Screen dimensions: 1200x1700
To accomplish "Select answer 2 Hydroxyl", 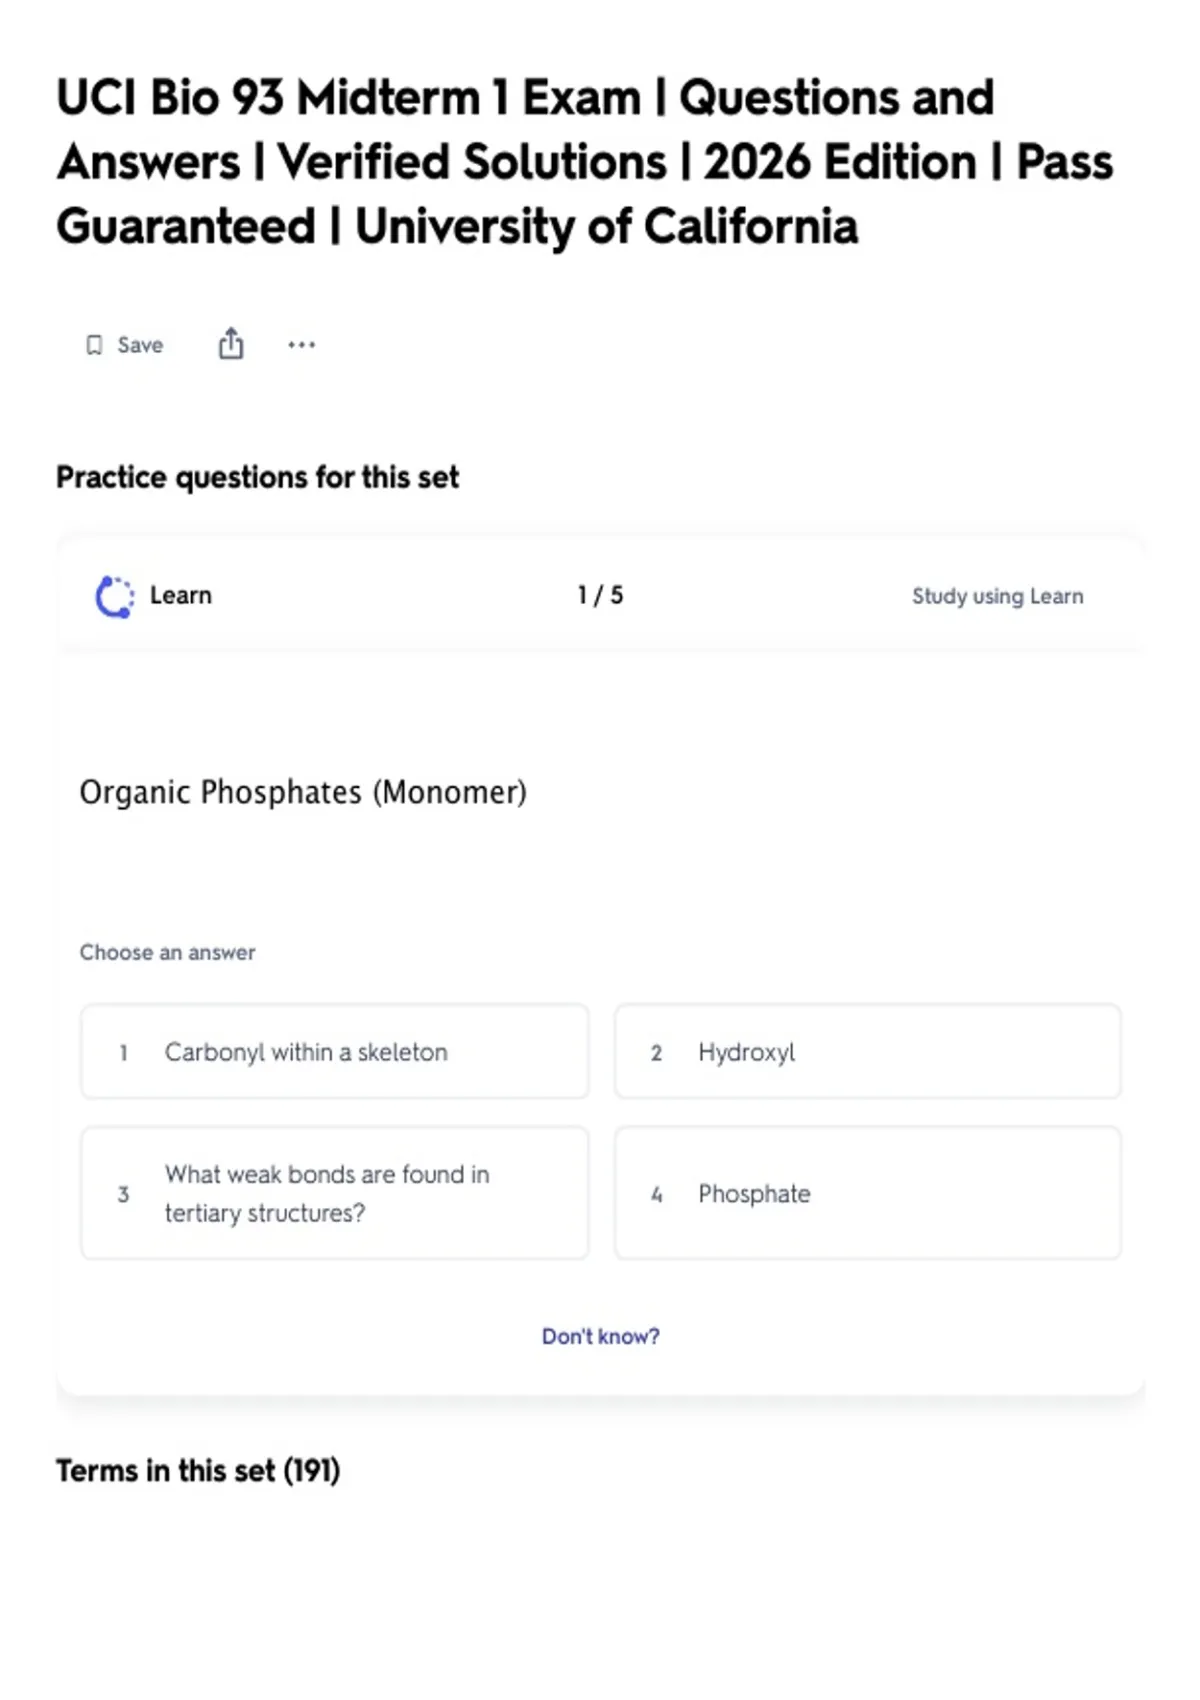I will 868,1052.
